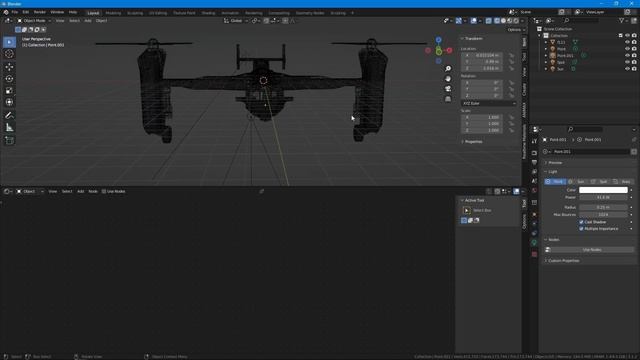Collapse the Transform panel in sidebar
Viewport: 640px width, 360px height.
[473, 38]
